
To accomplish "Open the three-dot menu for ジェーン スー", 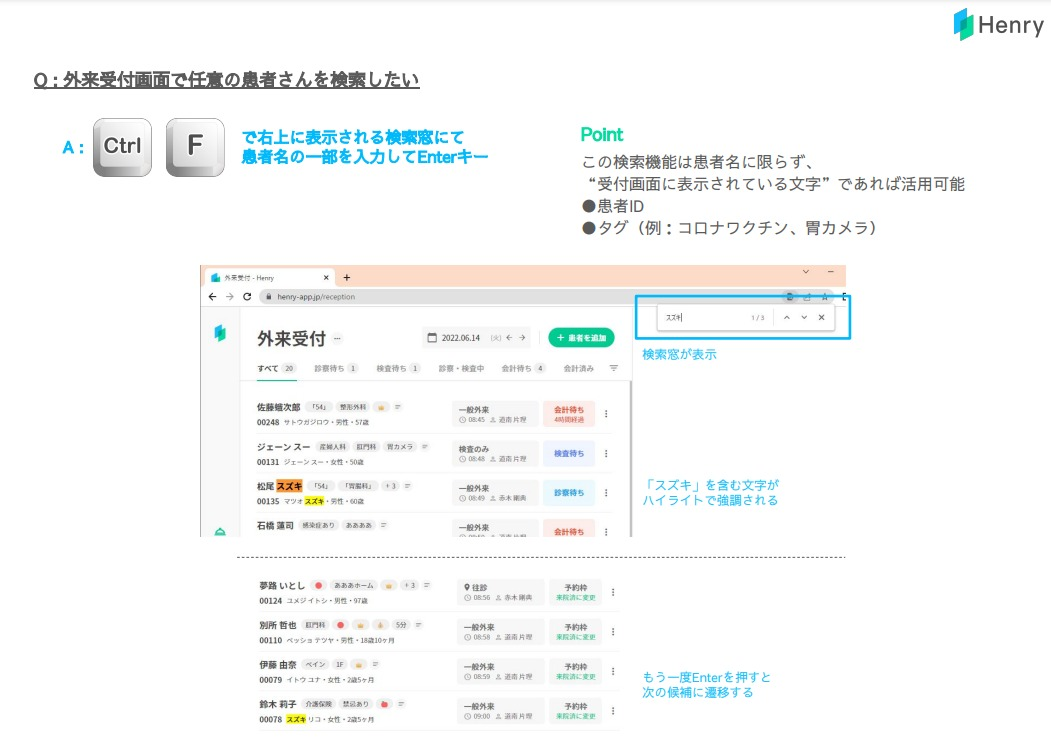I will 606,454.
